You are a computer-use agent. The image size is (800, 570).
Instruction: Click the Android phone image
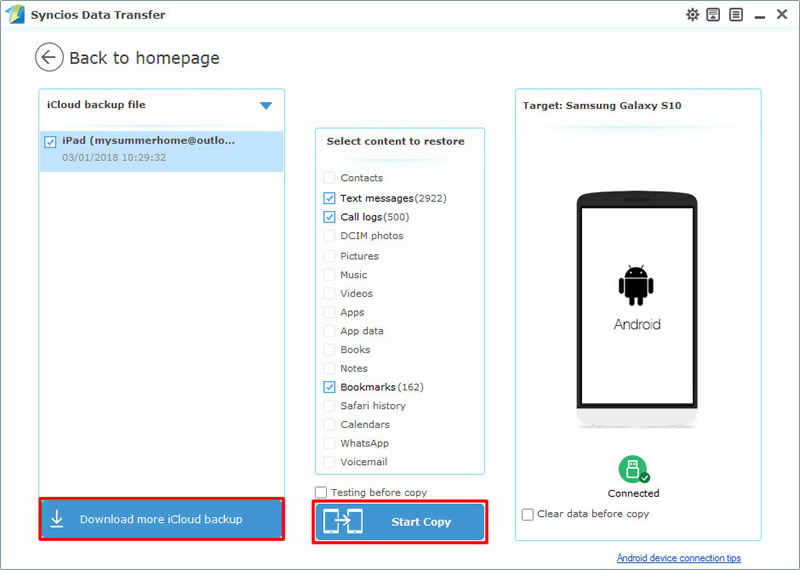coord(637,309)
